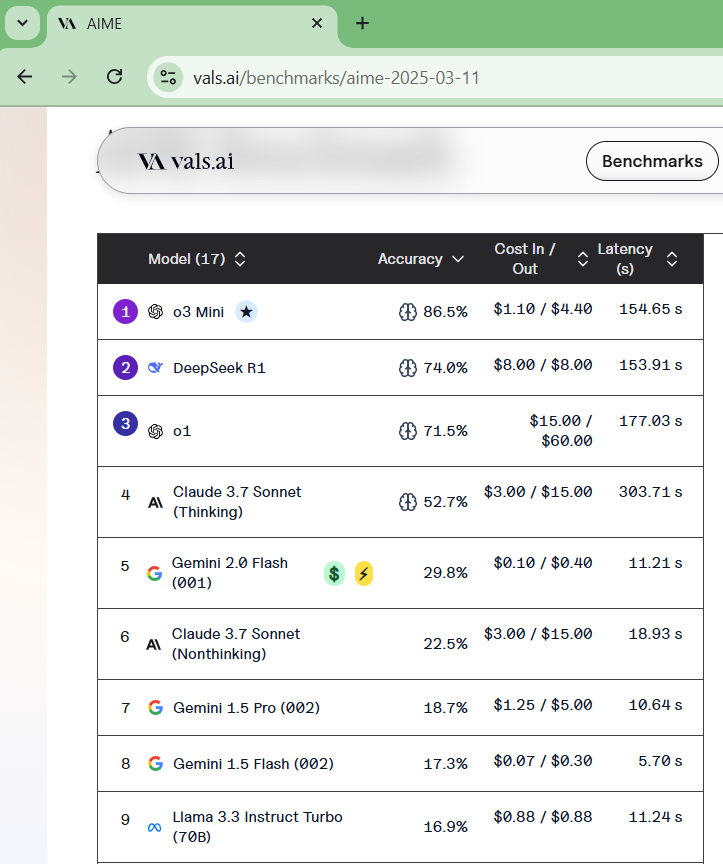Sort table by Latency column

click(x=638, y=259)
